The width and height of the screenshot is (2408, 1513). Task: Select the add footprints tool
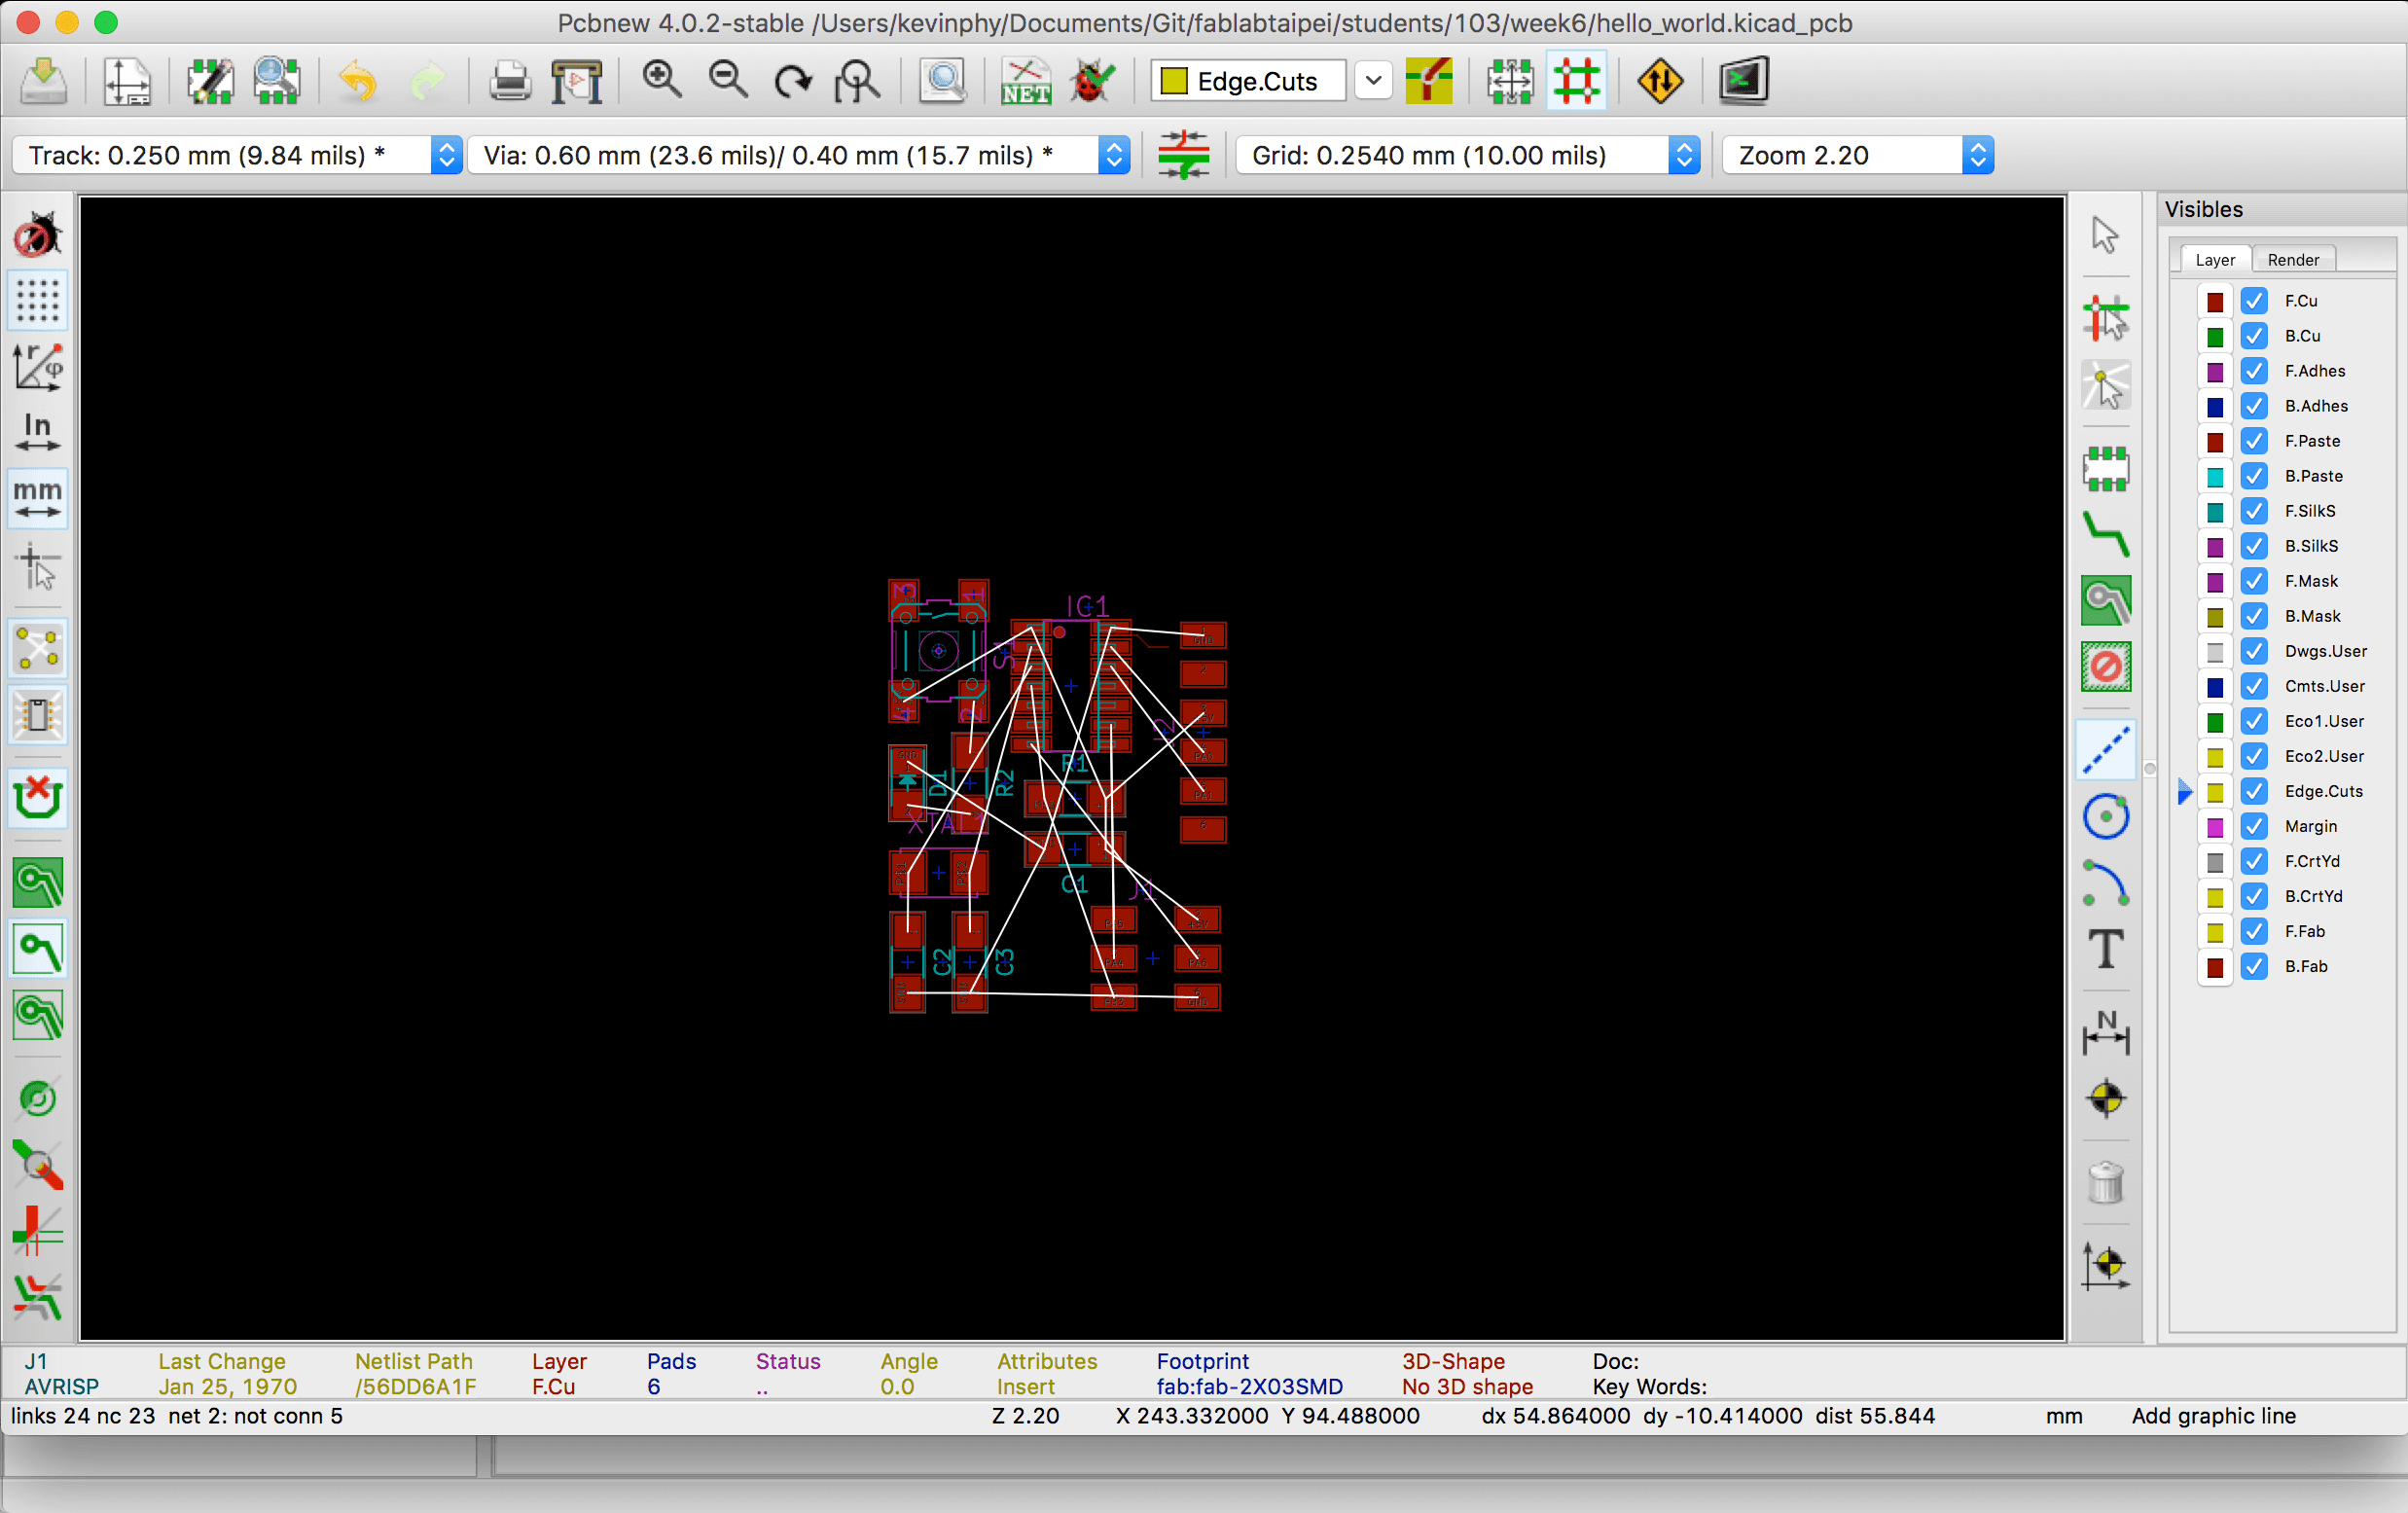point(2106,469)
